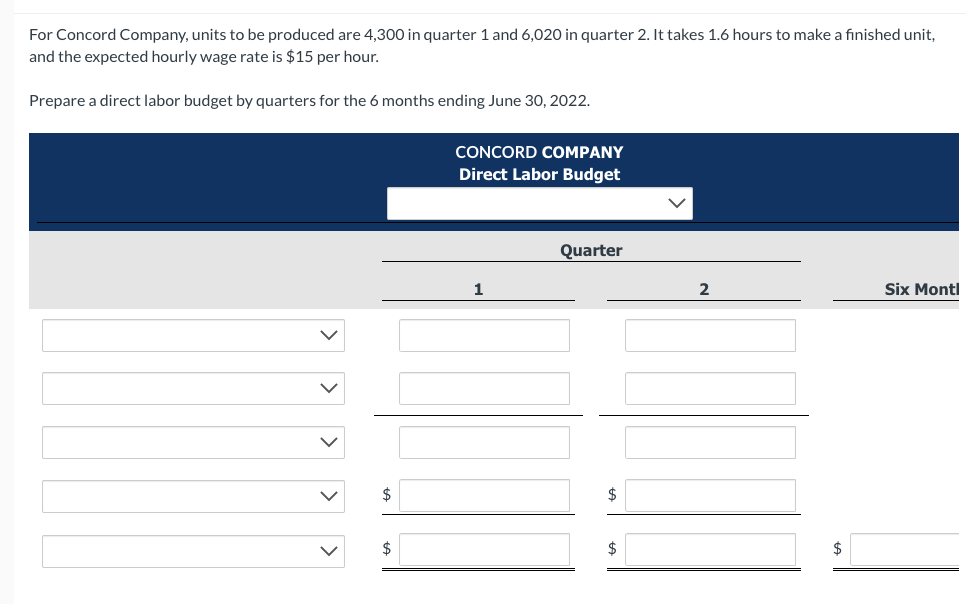
Task: Open the period selector under Direct Labor Budget
Action: (x=540, y=203)
